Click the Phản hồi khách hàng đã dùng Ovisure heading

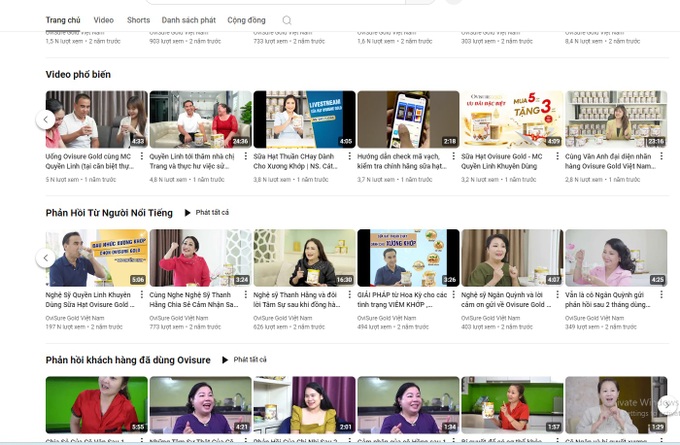128,360
